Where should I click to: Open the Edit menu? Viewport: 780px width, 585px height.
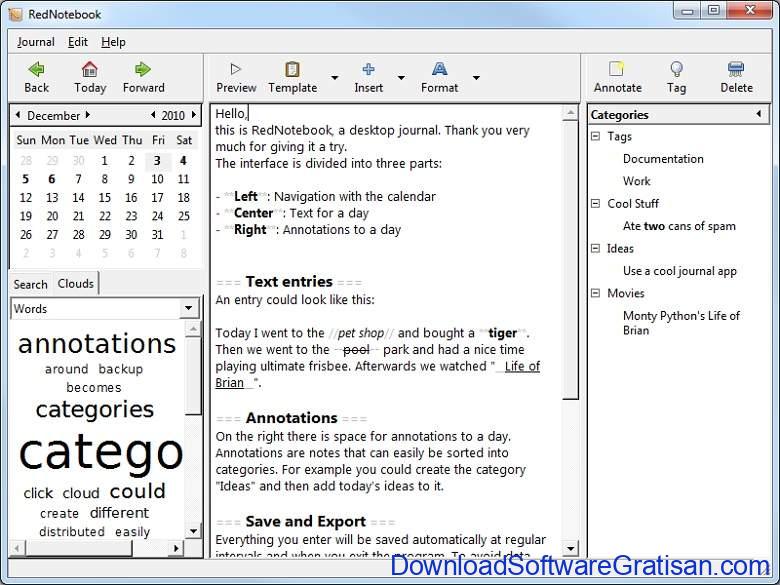tap(78, 42)
